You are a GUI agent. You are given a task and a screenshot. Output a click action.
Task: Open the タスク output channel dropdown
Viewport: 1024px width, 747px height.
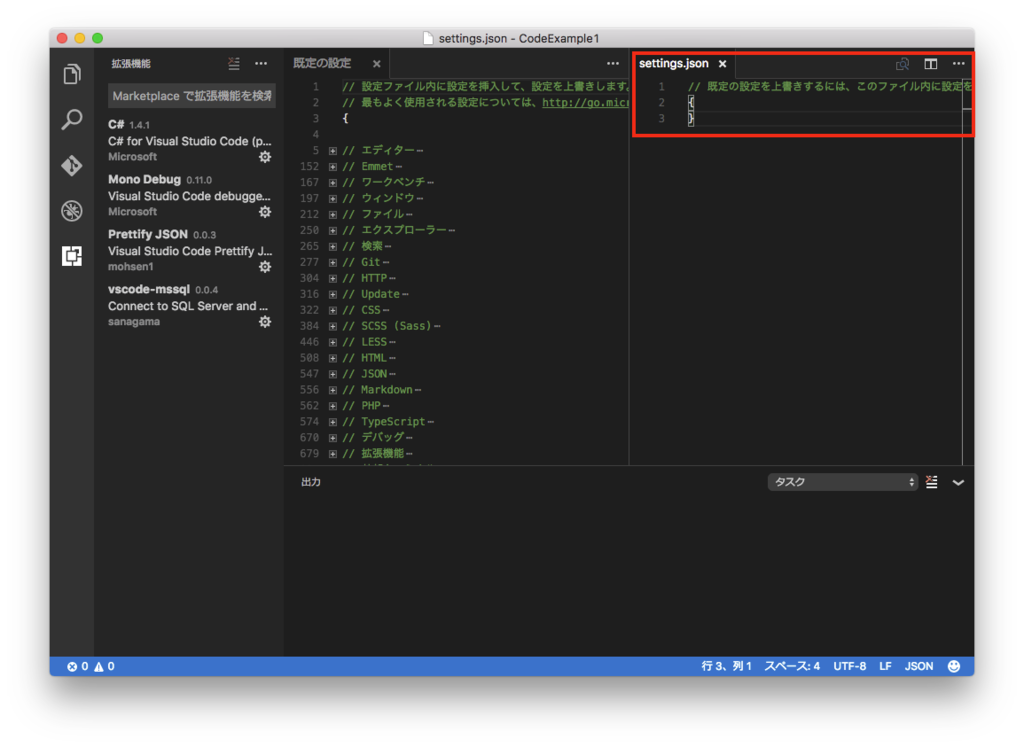pos(842,482)
